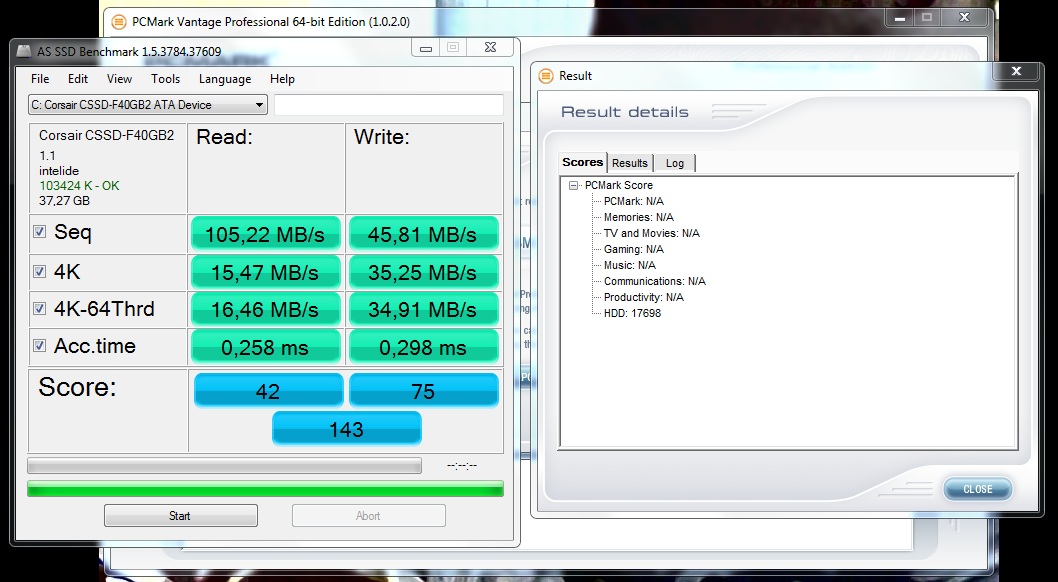Open the Corsair CSSD-F40GB2 drive dropdown
1058x582 pixels.
pos(148,105)
